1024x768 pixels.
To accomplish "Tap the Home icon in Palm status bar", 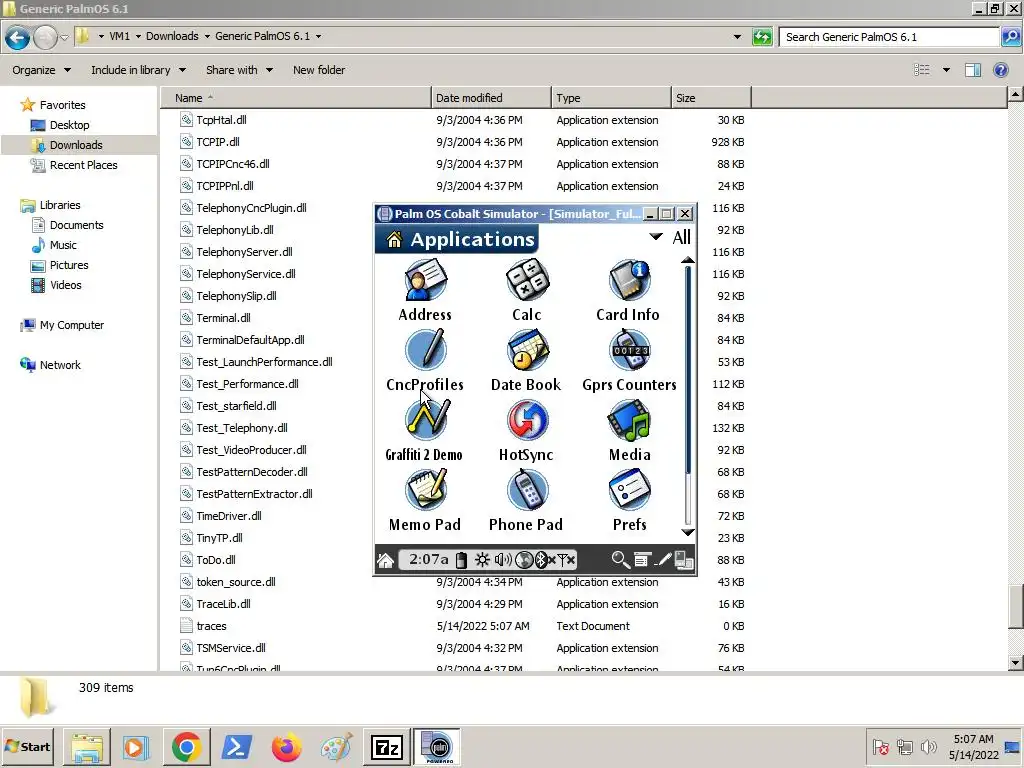I will click(385, 560).
